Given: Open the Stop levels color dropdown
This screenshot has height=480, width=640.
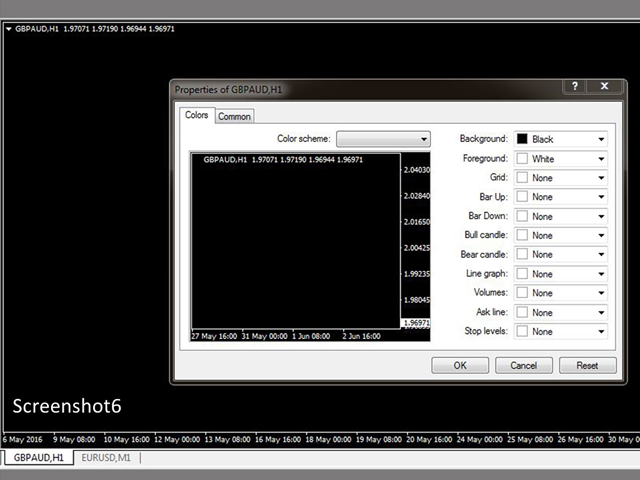Looking at the screenshot, I should coord(560,331).
